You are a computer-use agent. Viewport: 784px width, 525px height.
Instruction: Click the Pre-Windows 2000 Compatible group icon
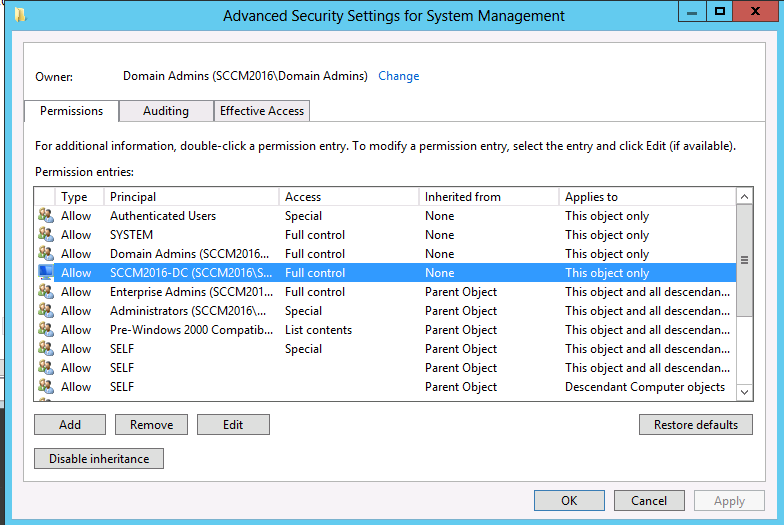[x=46, y=330]
